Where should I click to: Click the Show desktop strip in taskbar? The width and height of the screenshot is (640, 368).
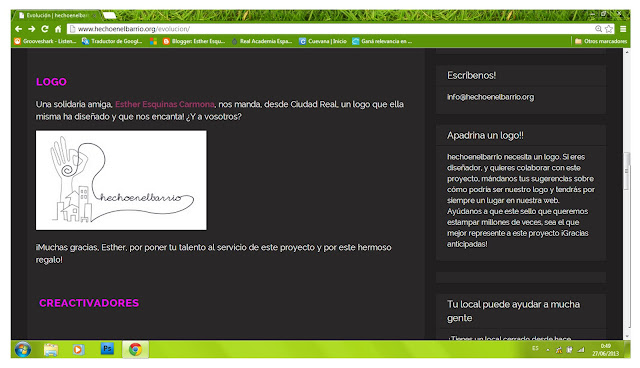coord(627,350)
